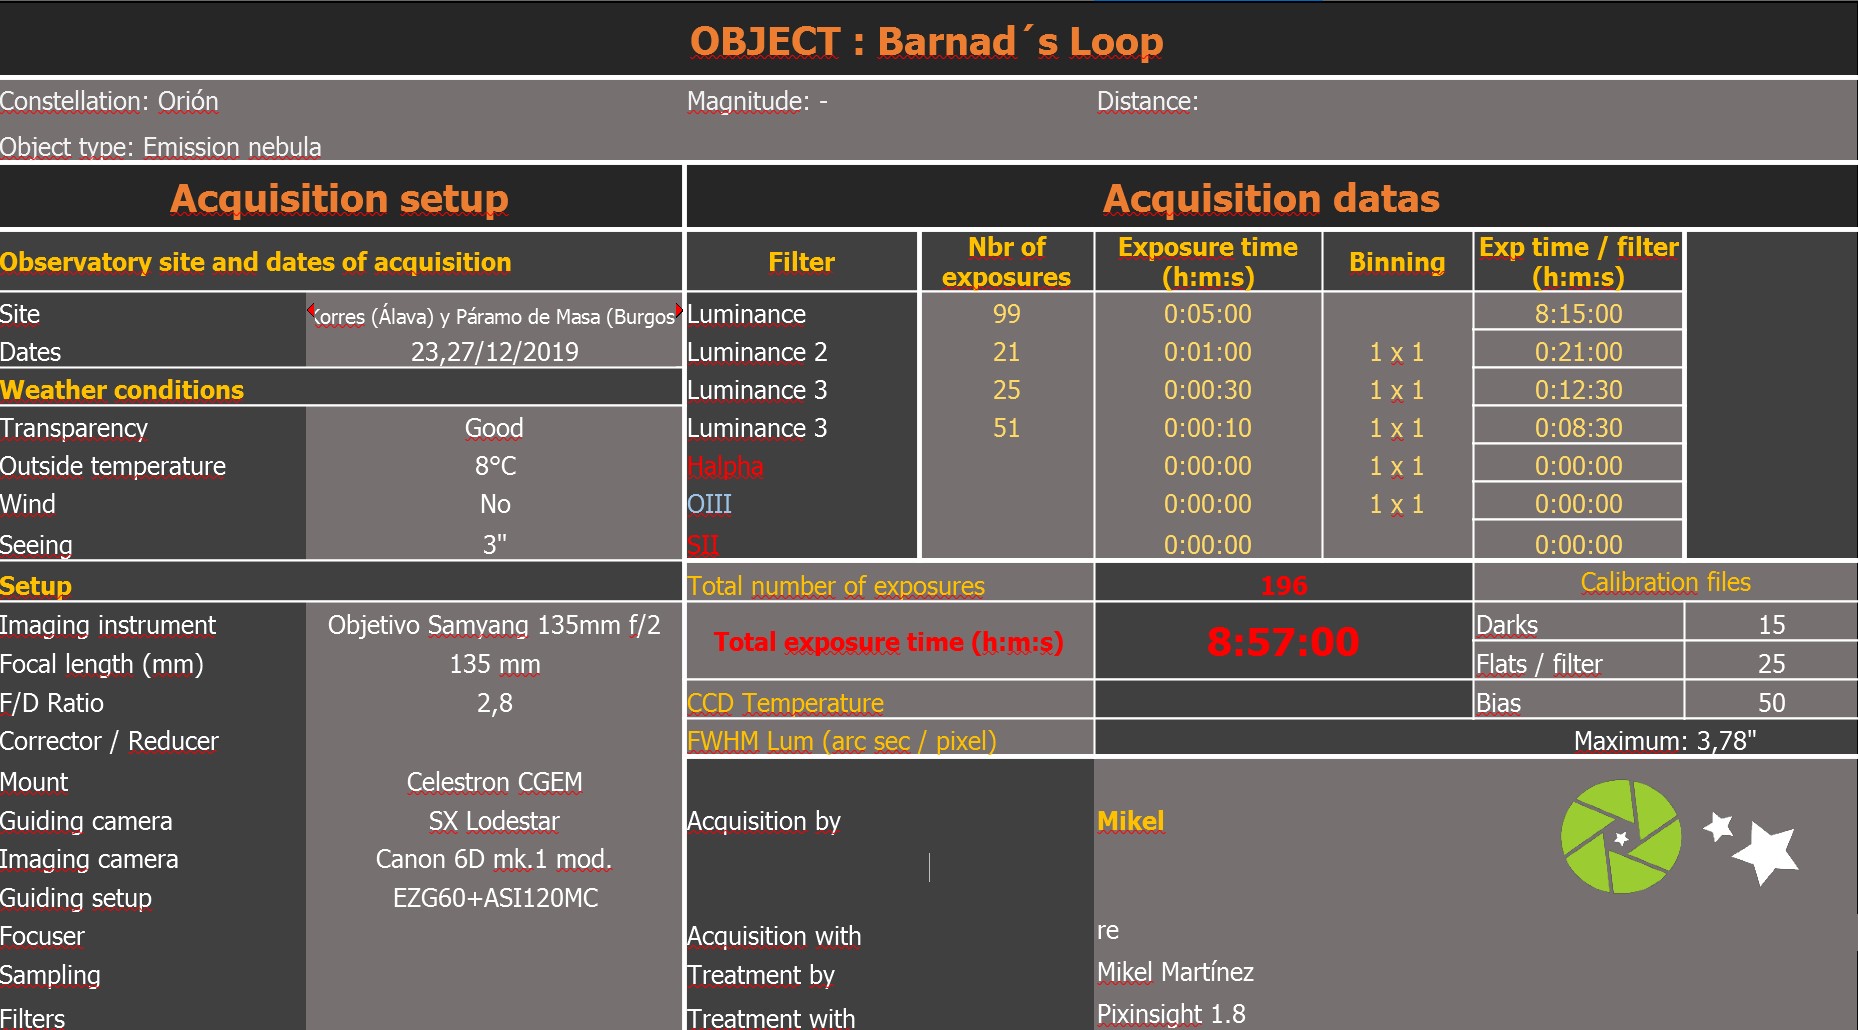Click the total exposures count 196

point(1283,586)
